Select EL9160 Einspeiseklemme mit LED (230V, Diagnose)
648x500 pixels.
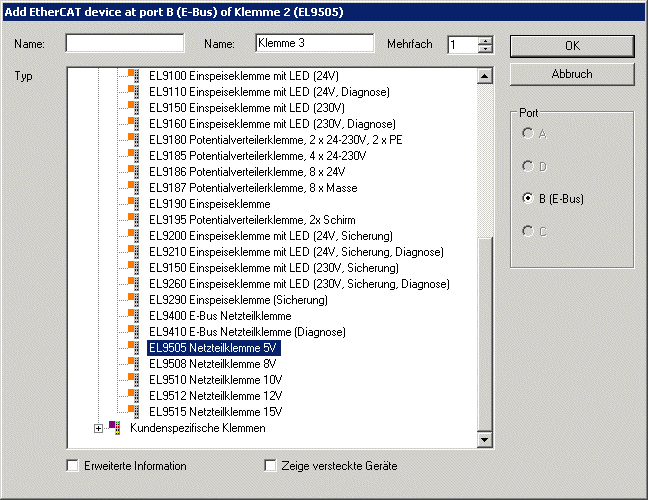pyautogui.click(x=272, y=124)
